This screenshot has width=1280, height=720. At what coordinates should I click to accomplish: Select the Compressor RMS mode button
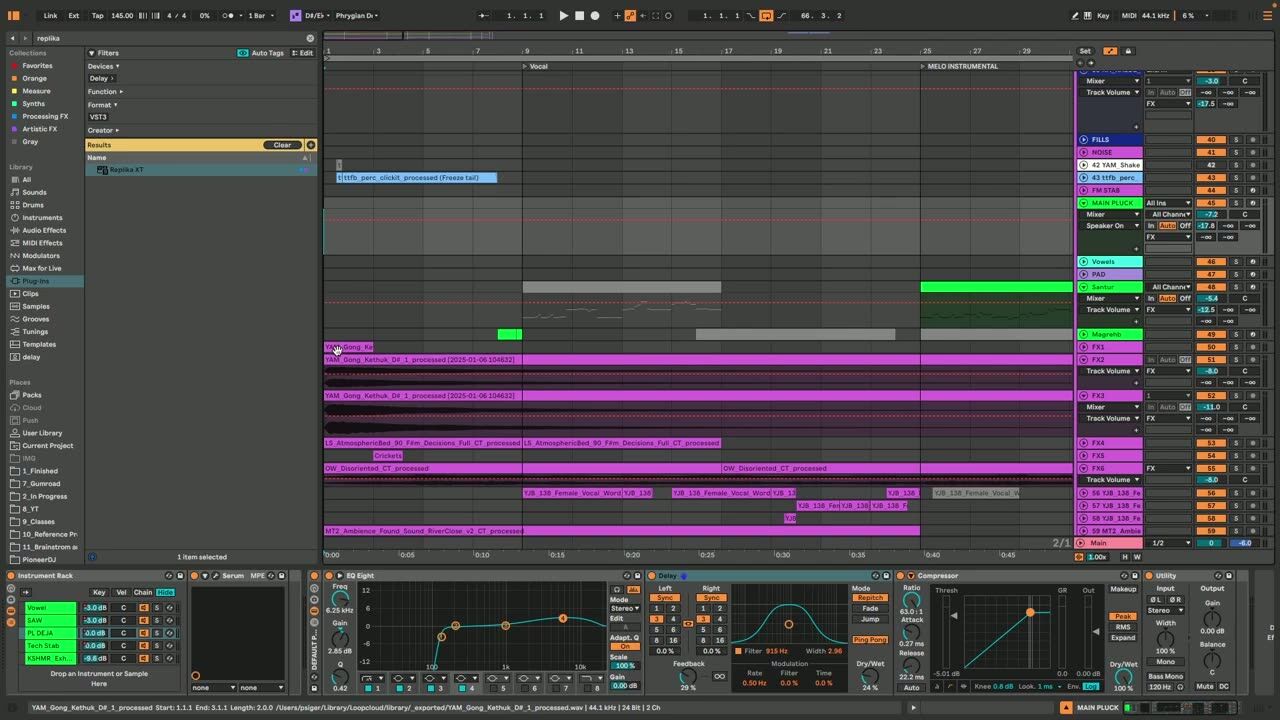click(1123, 627)
